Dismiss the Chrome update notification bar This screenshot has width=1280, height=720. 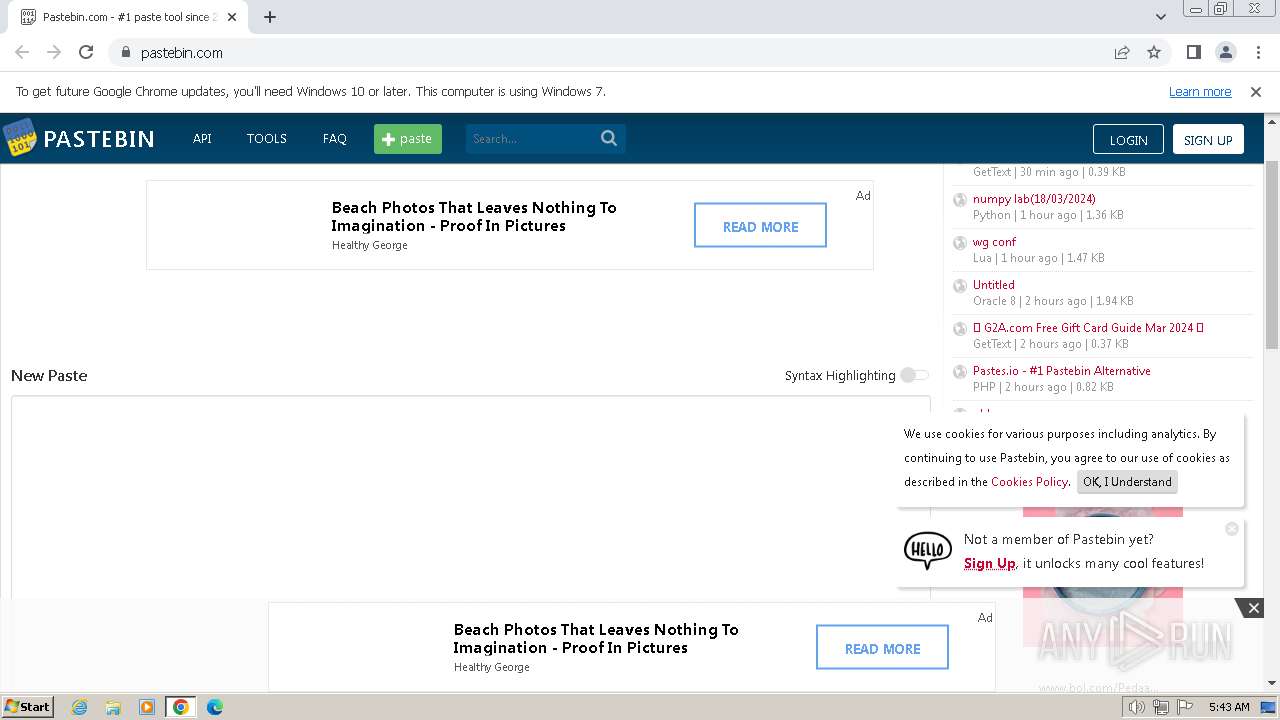pyautogui.click(x=1256, y=91)
